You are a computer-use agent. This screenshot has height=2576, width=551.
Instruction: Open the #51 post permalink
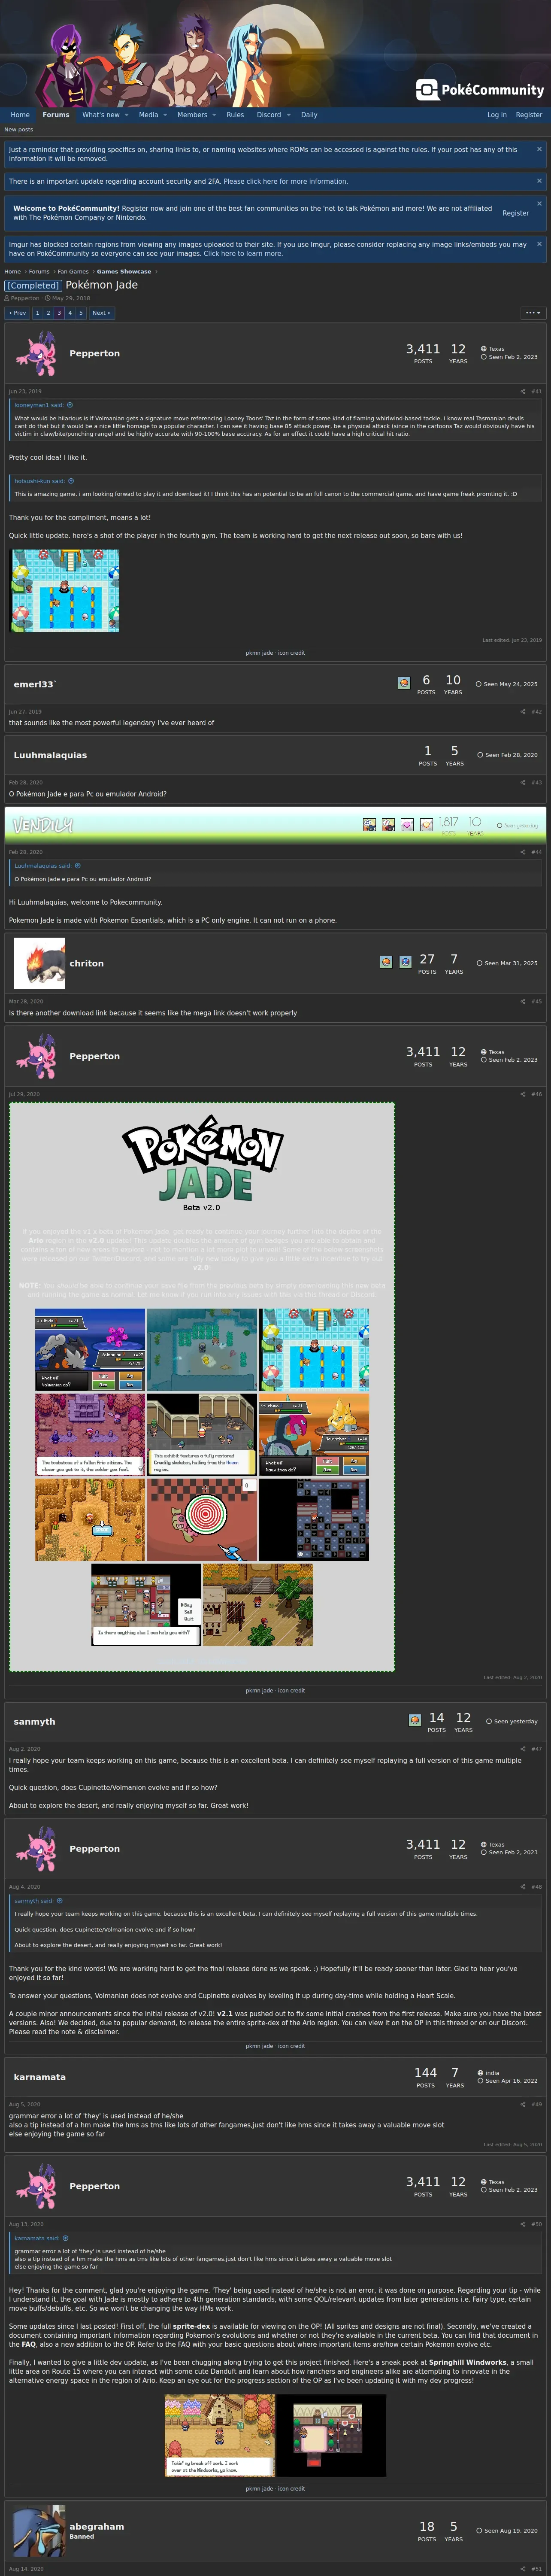[x=537, y=2569]
